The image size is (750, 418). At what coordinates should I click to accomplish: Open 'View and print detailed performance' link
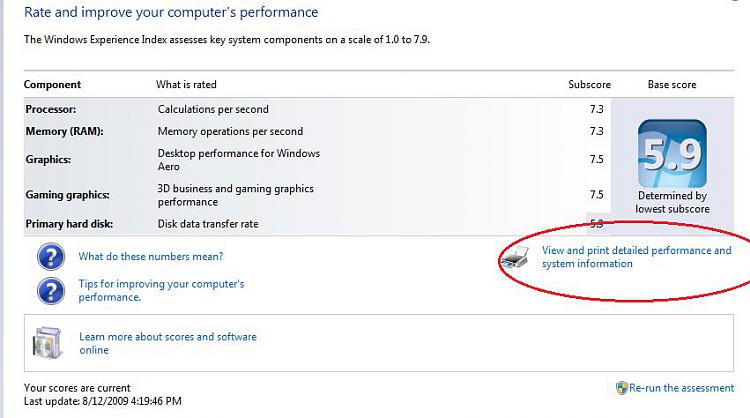(x=636, y=257)
